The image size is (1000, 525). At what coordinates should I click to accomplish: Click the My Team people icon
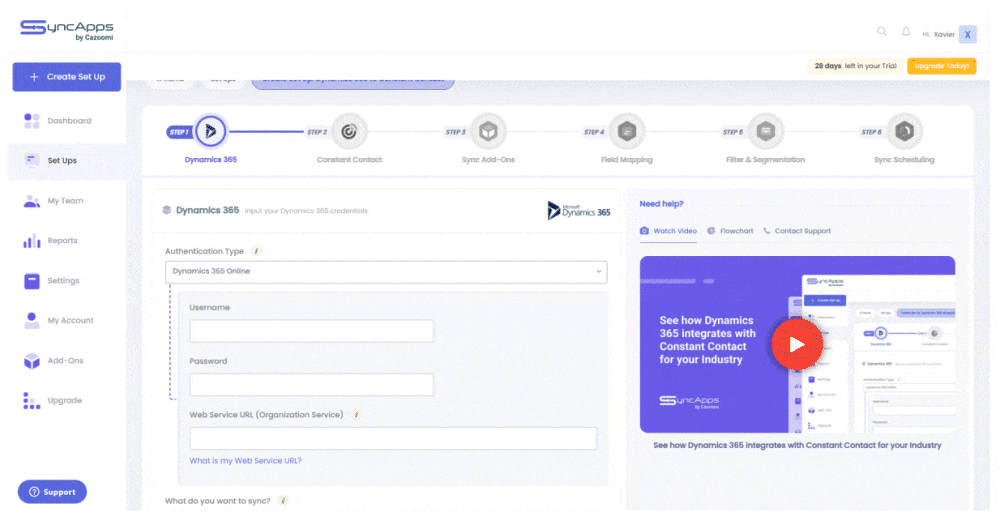coord(32,201)
